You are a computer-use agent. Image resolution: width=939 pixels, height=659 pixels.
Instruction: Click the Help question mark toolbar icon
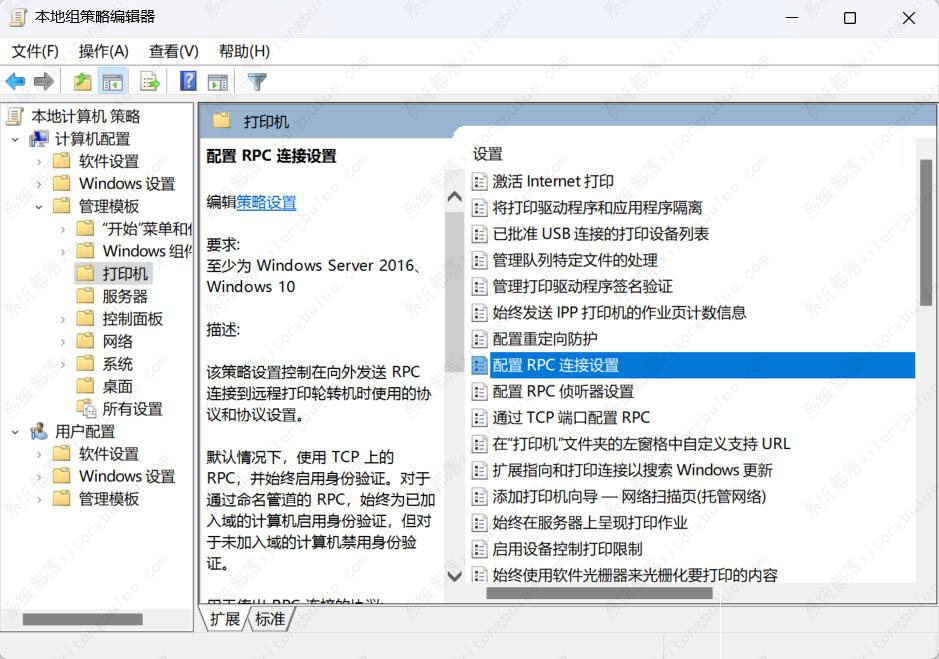click(186, 81)
